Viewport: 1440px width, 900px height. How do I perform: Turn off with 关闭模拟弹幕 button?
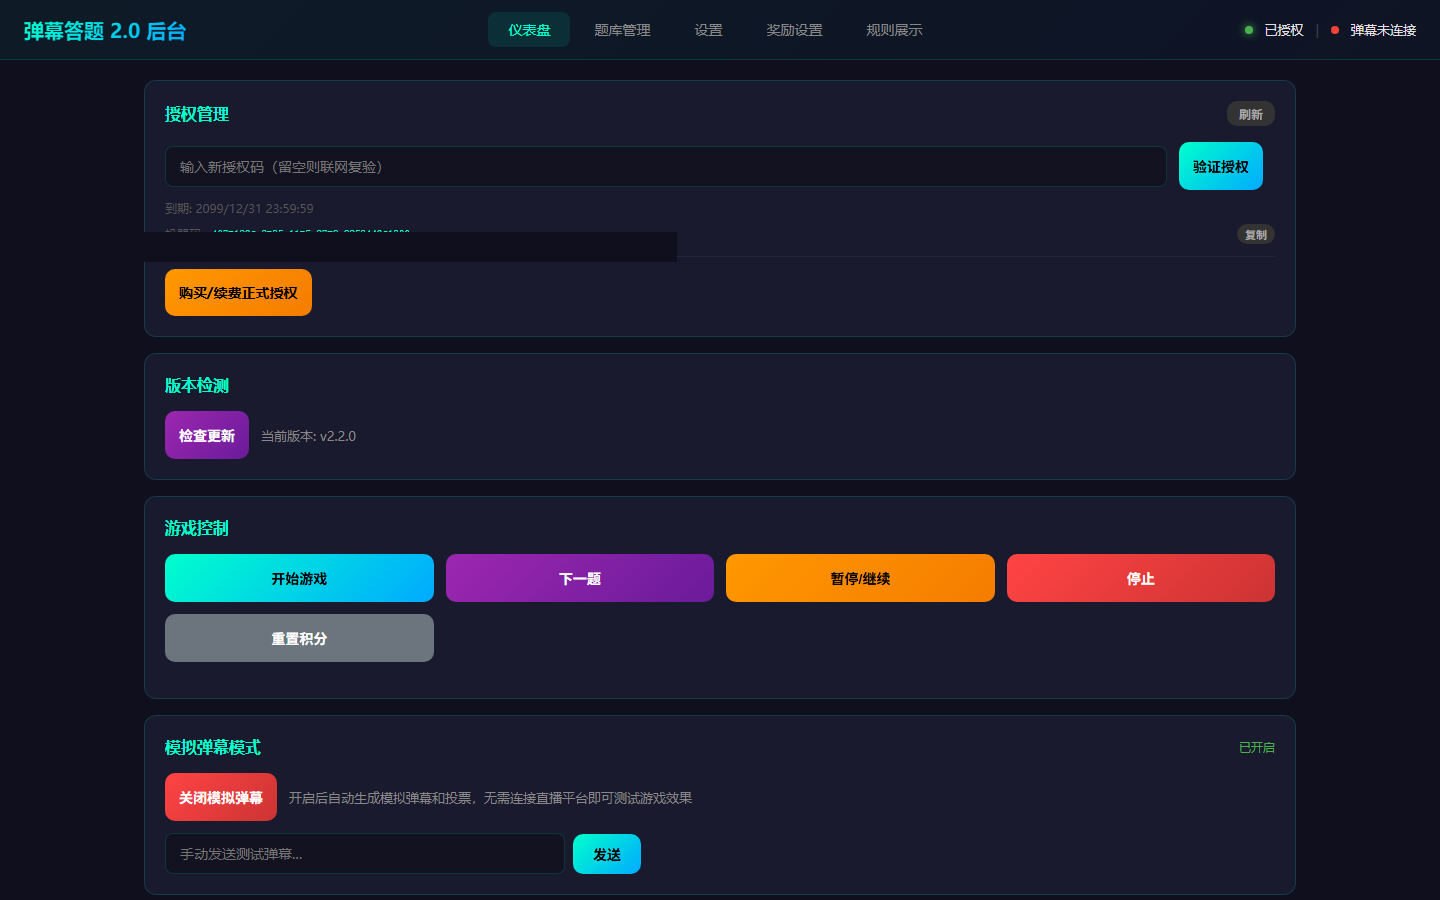pyautogui.click(x=221, y=797)
